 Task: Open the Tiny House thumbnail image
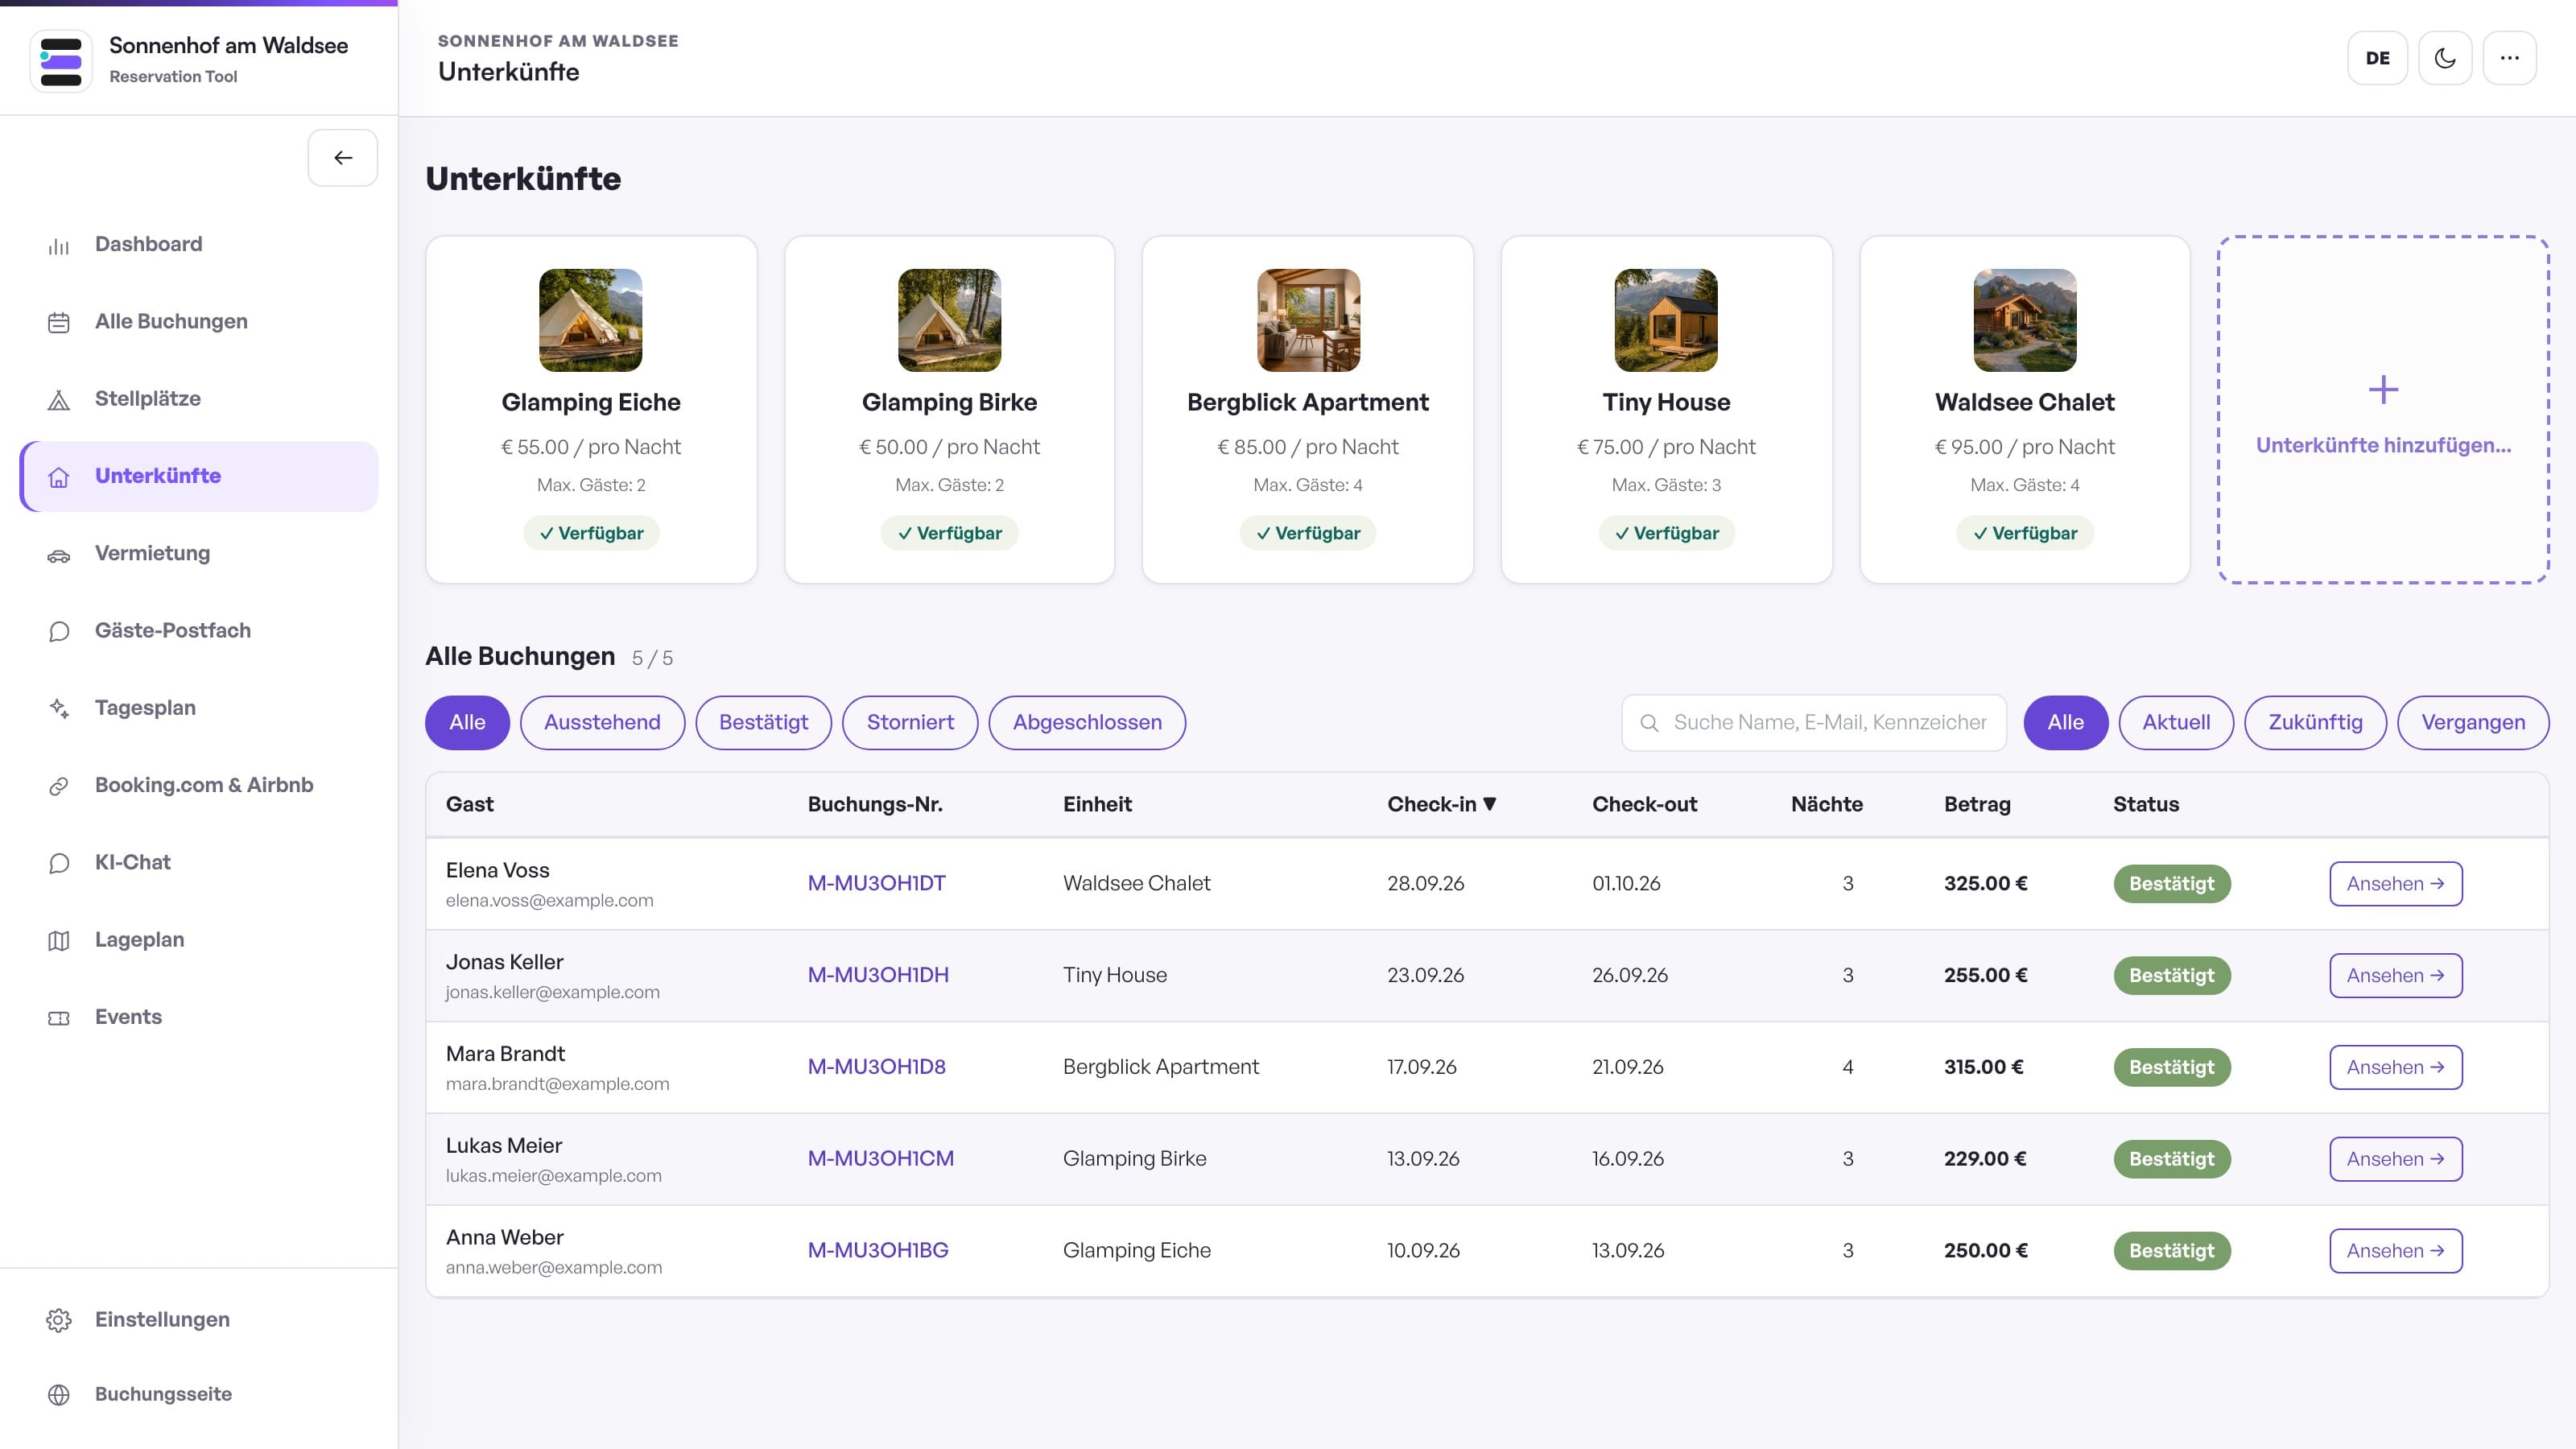click(1666, 320)
